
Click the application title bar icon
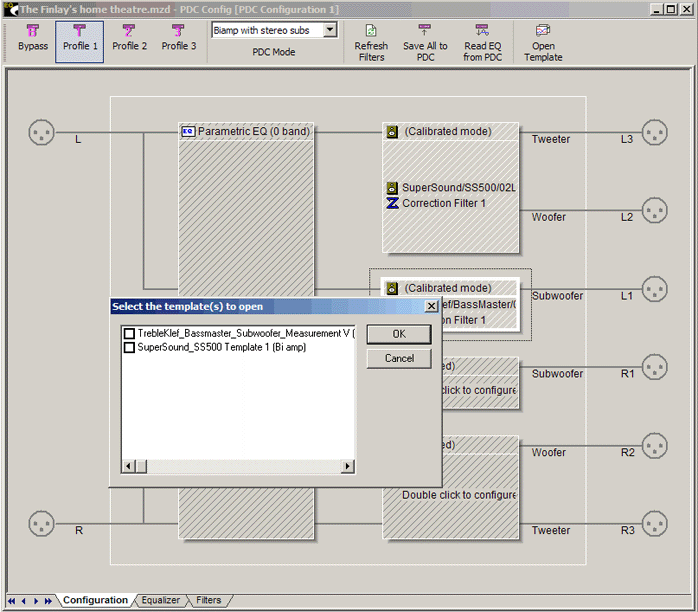click(x=11, y=9)
